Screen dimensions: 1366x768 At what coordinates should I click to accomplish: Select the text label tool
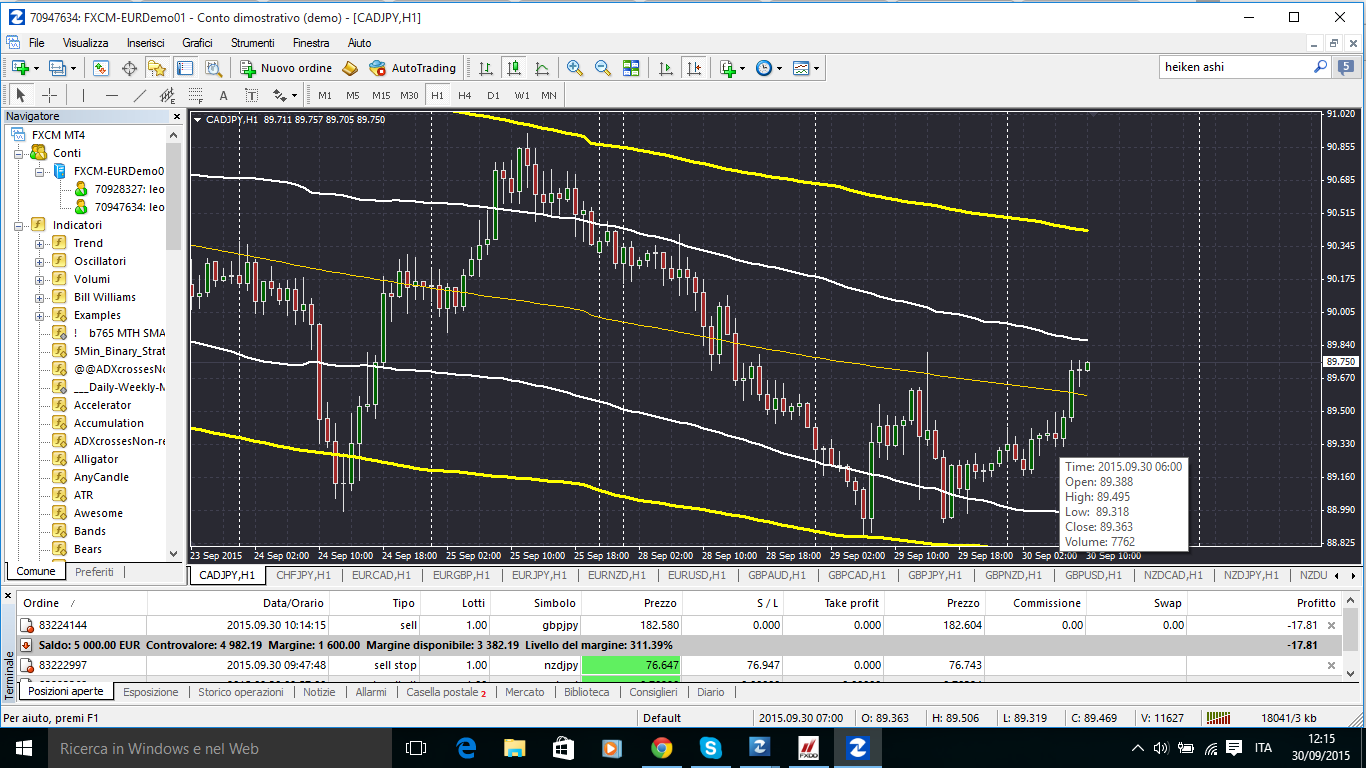[x=251, y=95]
